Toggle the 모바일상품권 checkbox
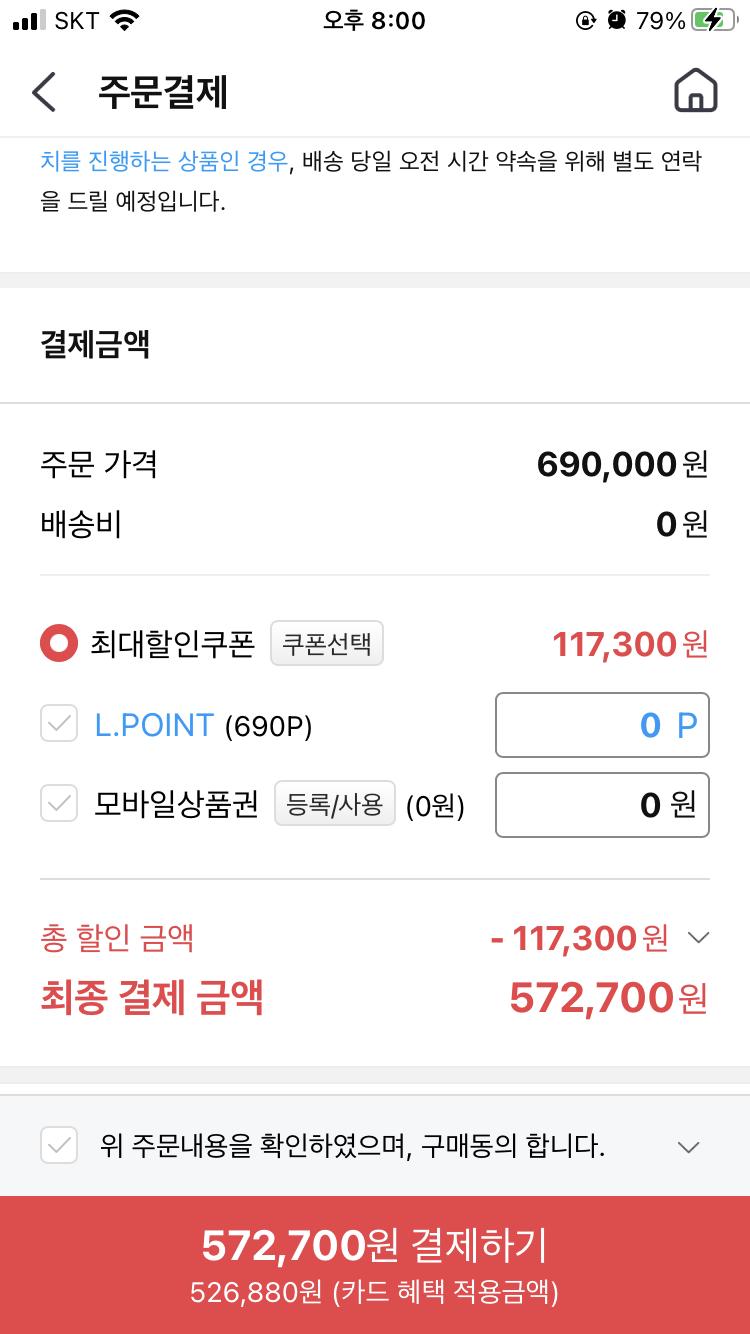The width and height of the screenshot is (750, 1334). [x=59, y=803]
